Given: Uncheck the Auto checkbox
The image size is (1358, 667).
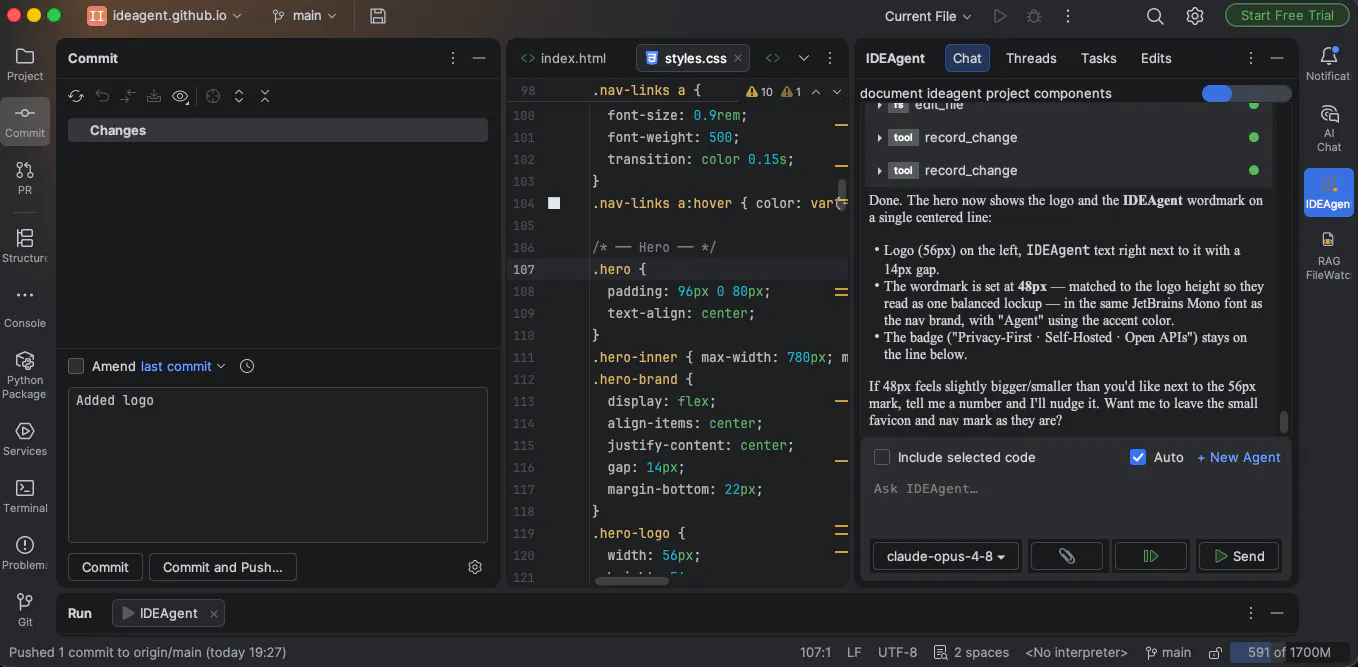Looking at the screenshot, I should pyautogui.click(x=1137, y=457).
